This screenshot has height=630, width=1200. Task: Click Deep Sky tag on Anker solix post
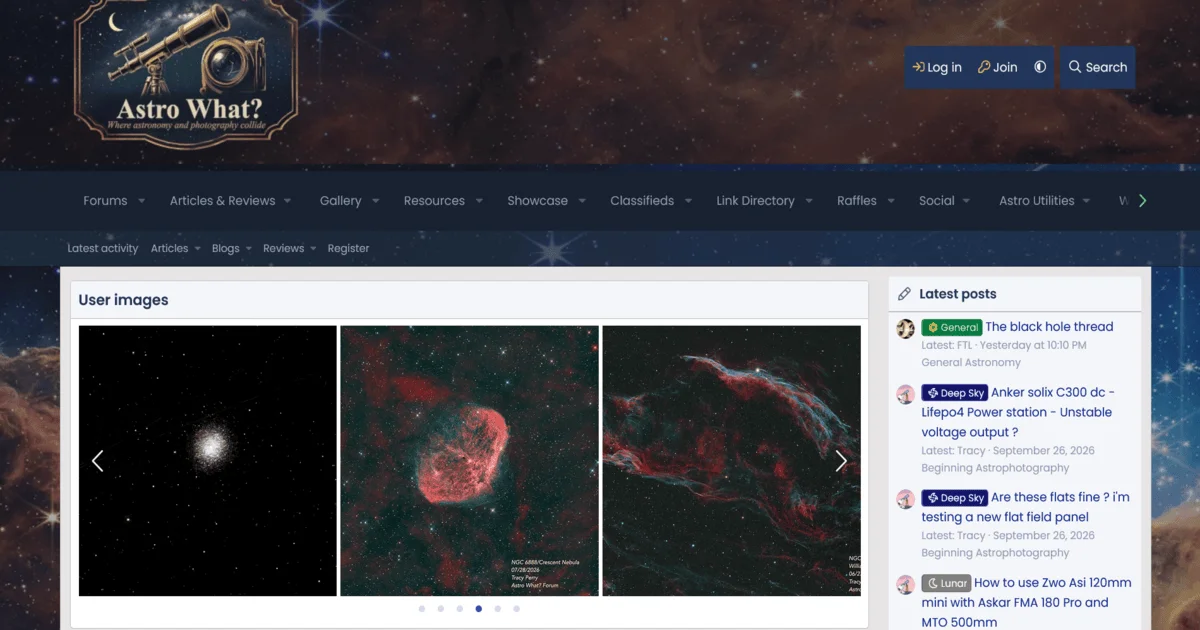954,393
